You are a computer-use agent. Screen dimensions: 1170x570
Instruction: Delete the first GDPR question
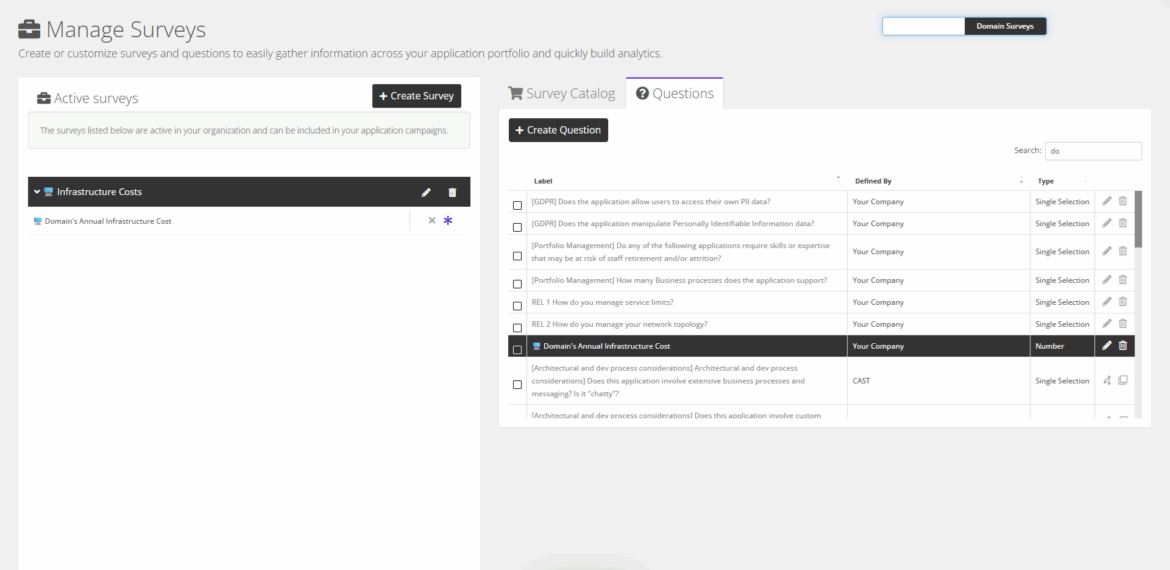pos(1123,202)
